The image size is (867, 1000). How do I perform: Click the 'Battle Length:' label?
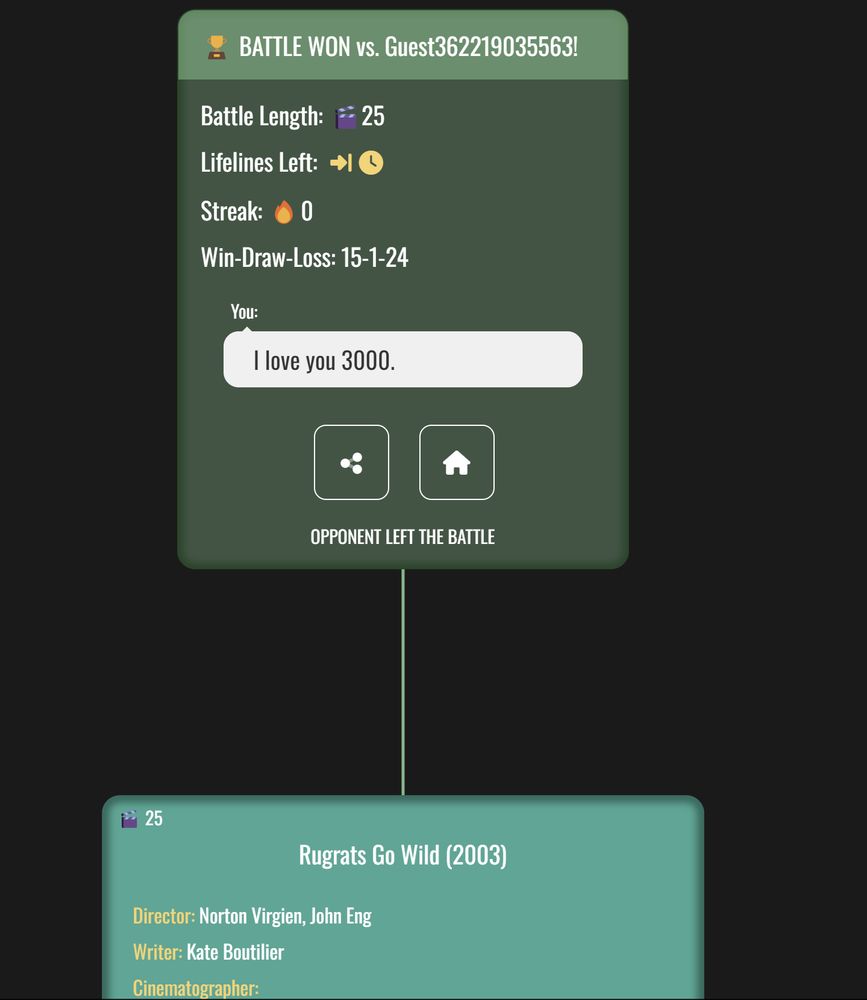tap(262, 116)
